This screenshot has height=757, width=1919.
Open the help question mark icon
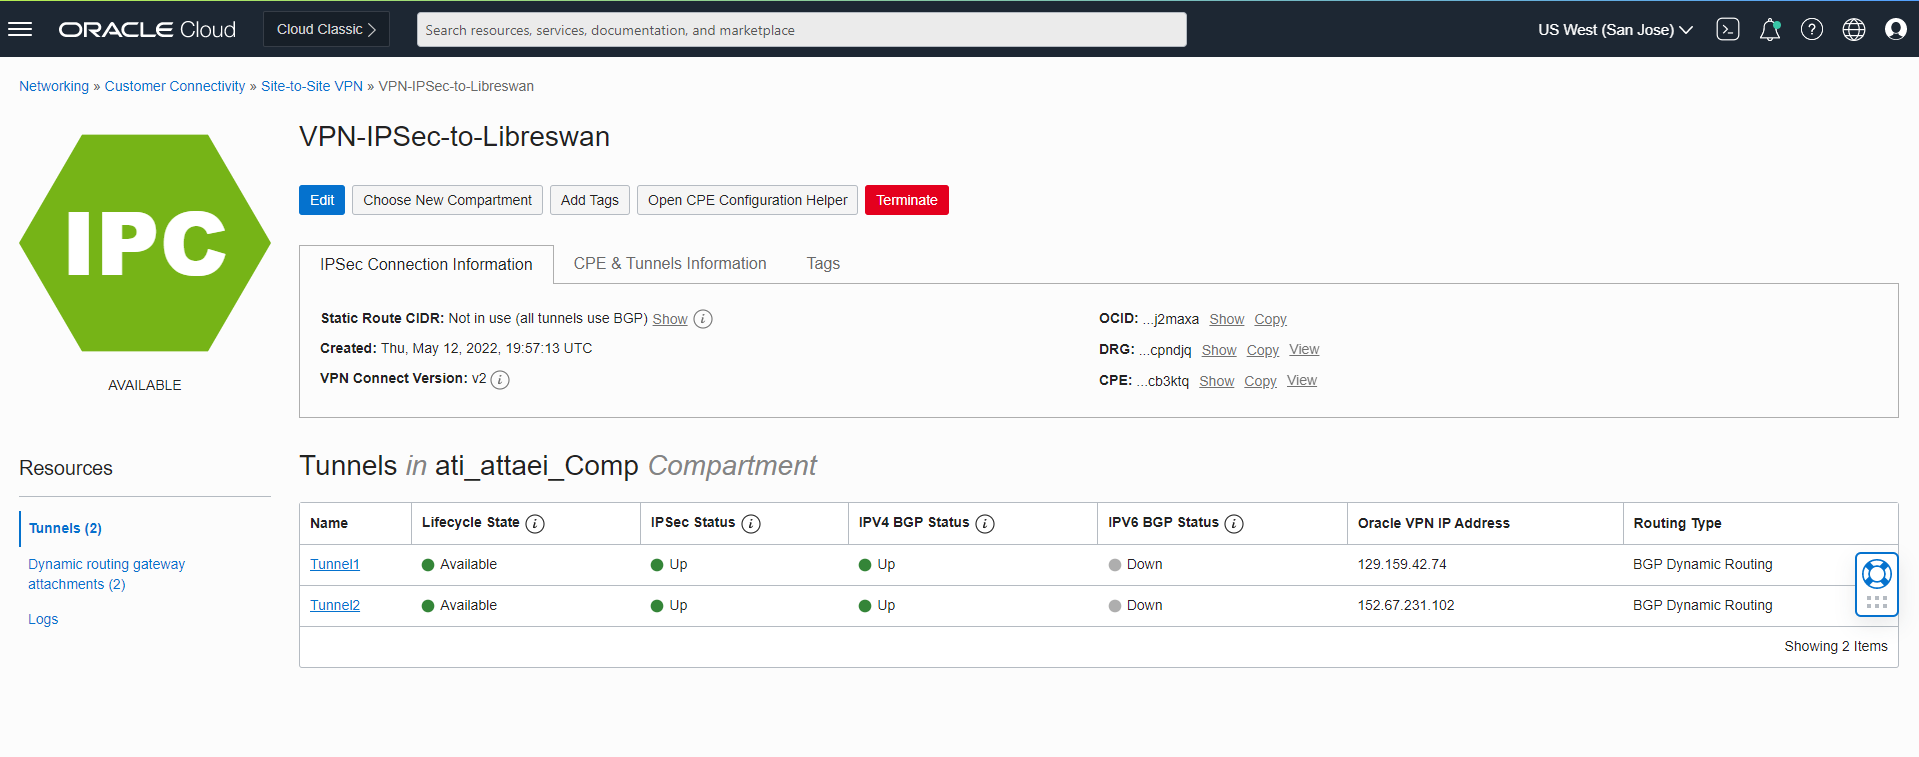pyautogui.click(x=1811, y=30)
